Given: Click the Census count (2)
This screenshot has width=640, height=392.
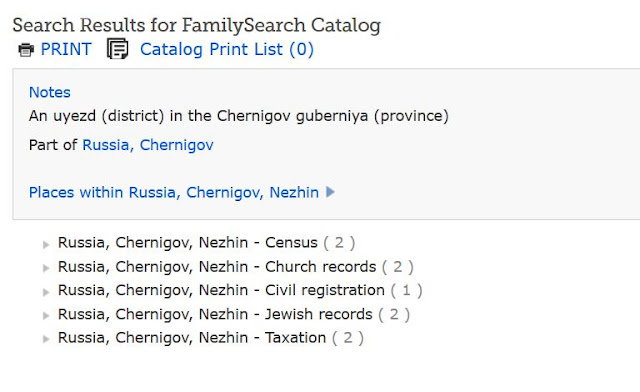Looking at the screenshot, I should tap(339, 243).
